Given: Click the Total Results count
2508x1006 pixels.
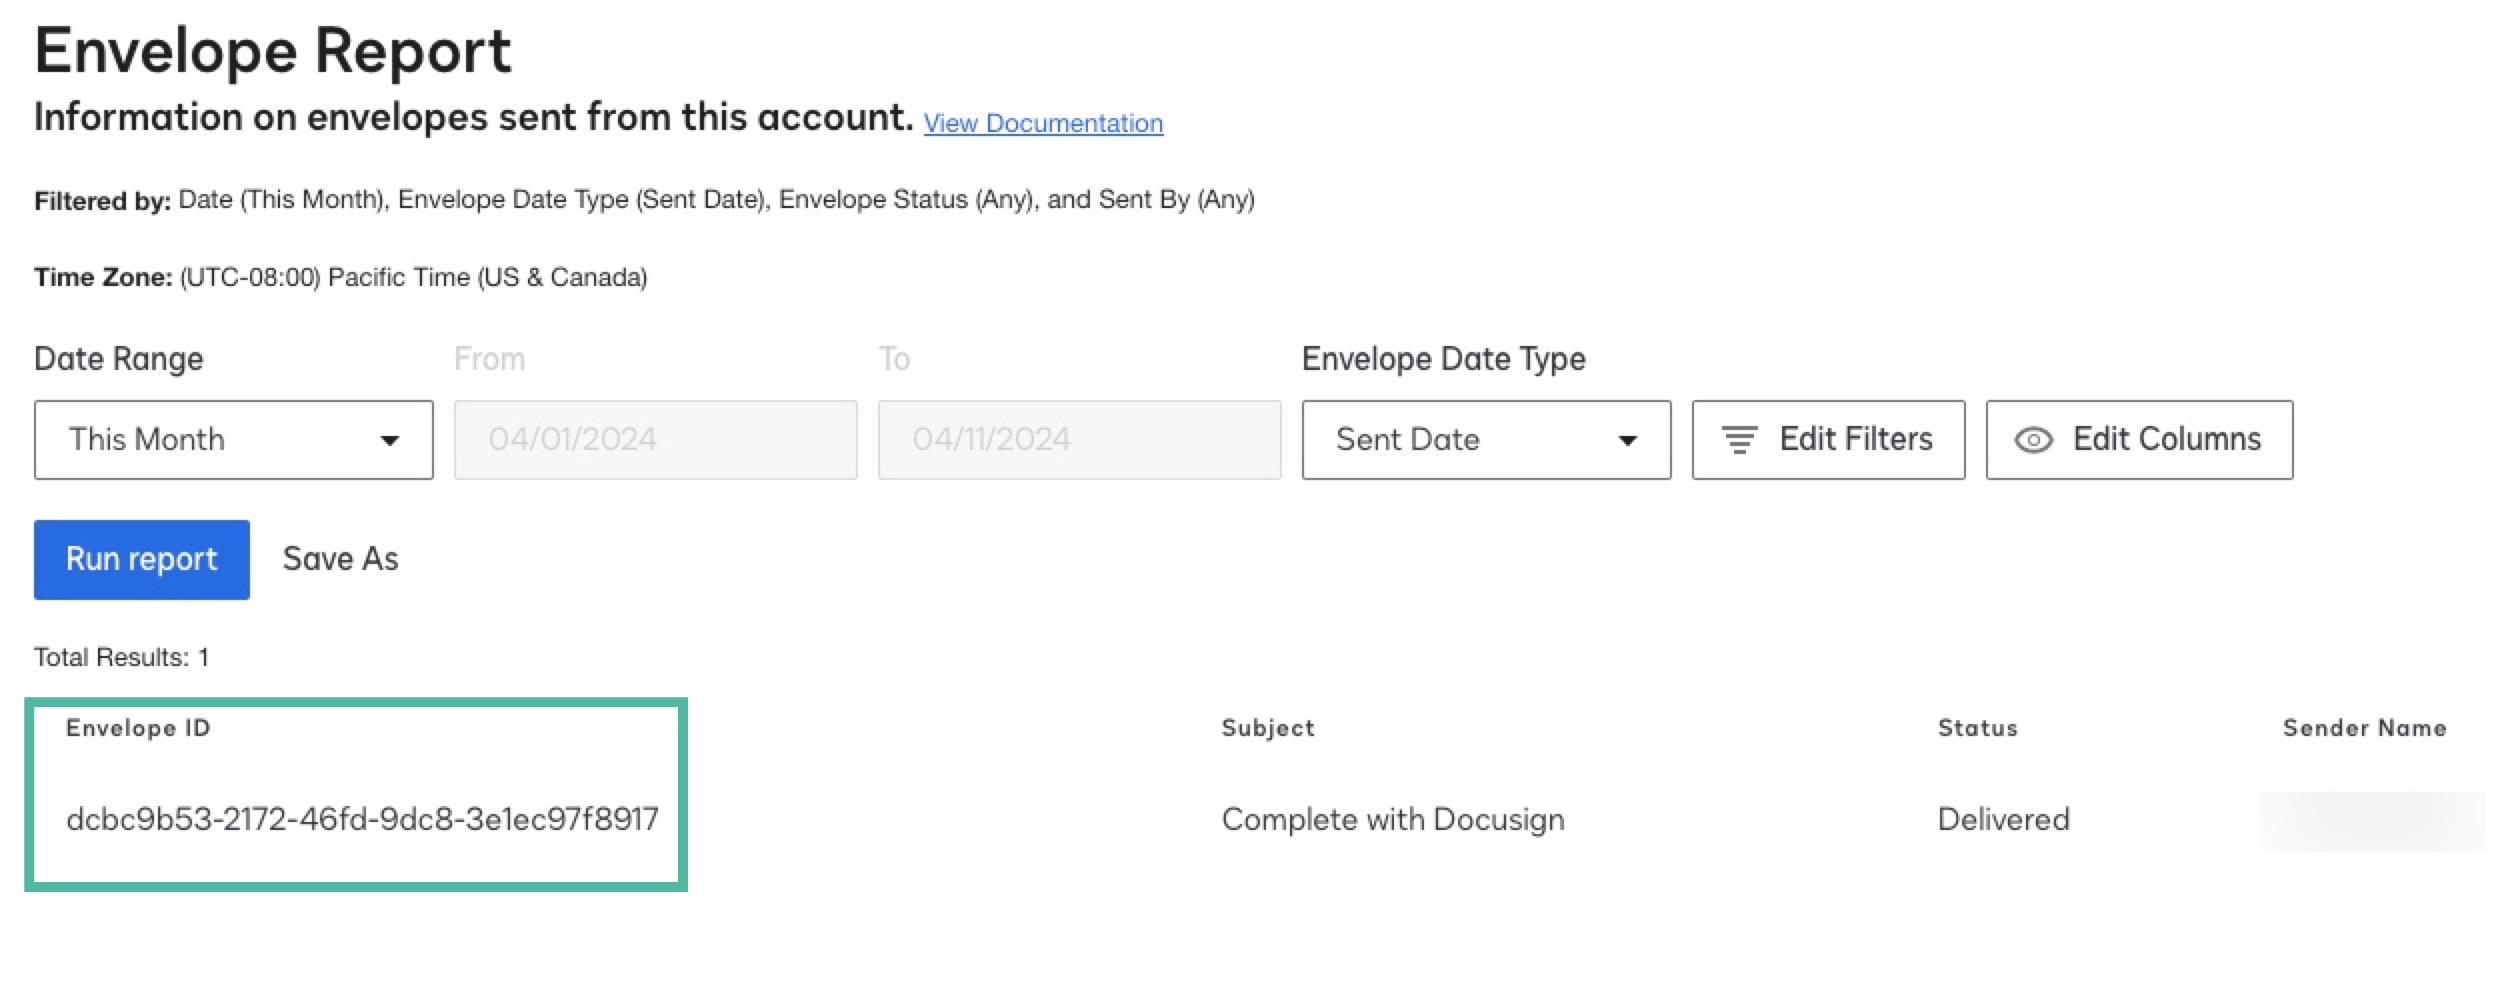Looking at the screenshot, I should tap(120, 657).
